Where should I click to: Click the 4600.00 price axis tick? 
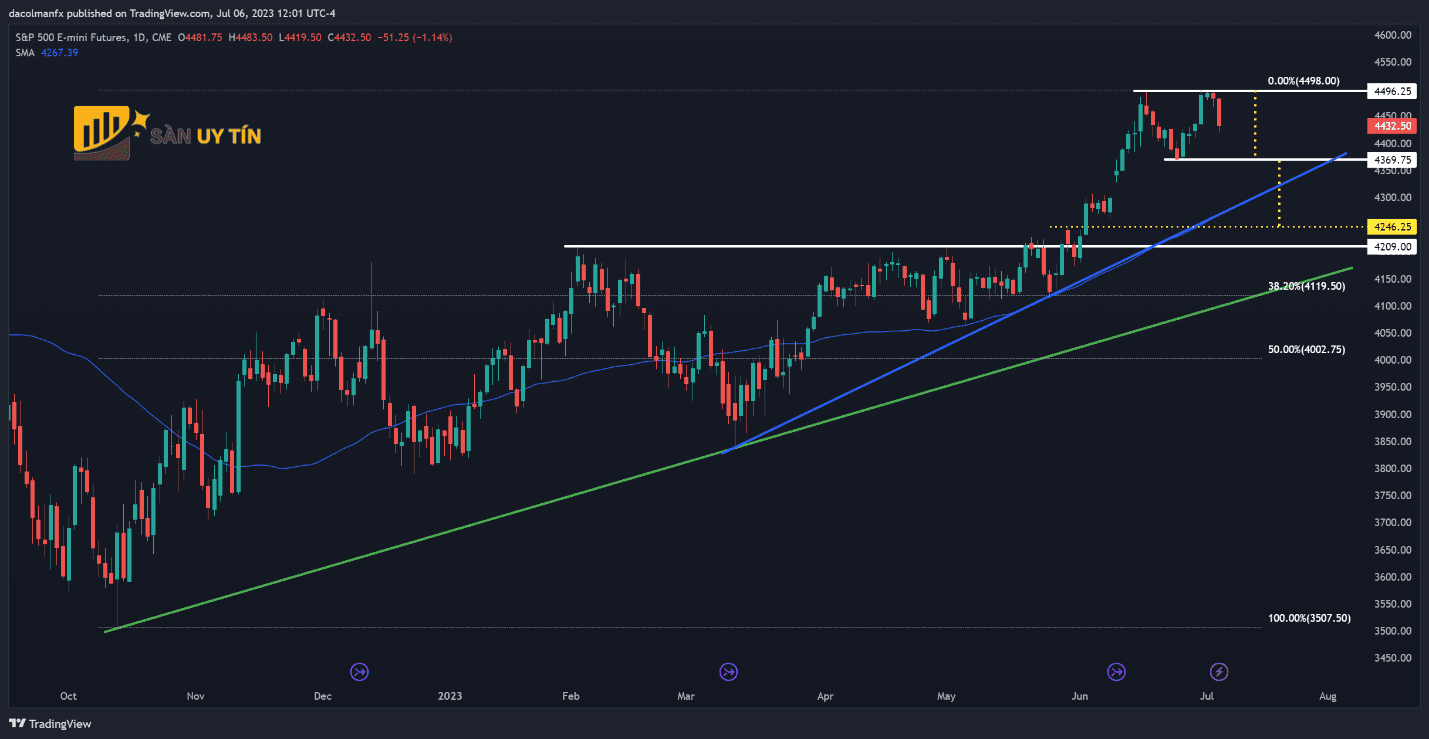1393,35
